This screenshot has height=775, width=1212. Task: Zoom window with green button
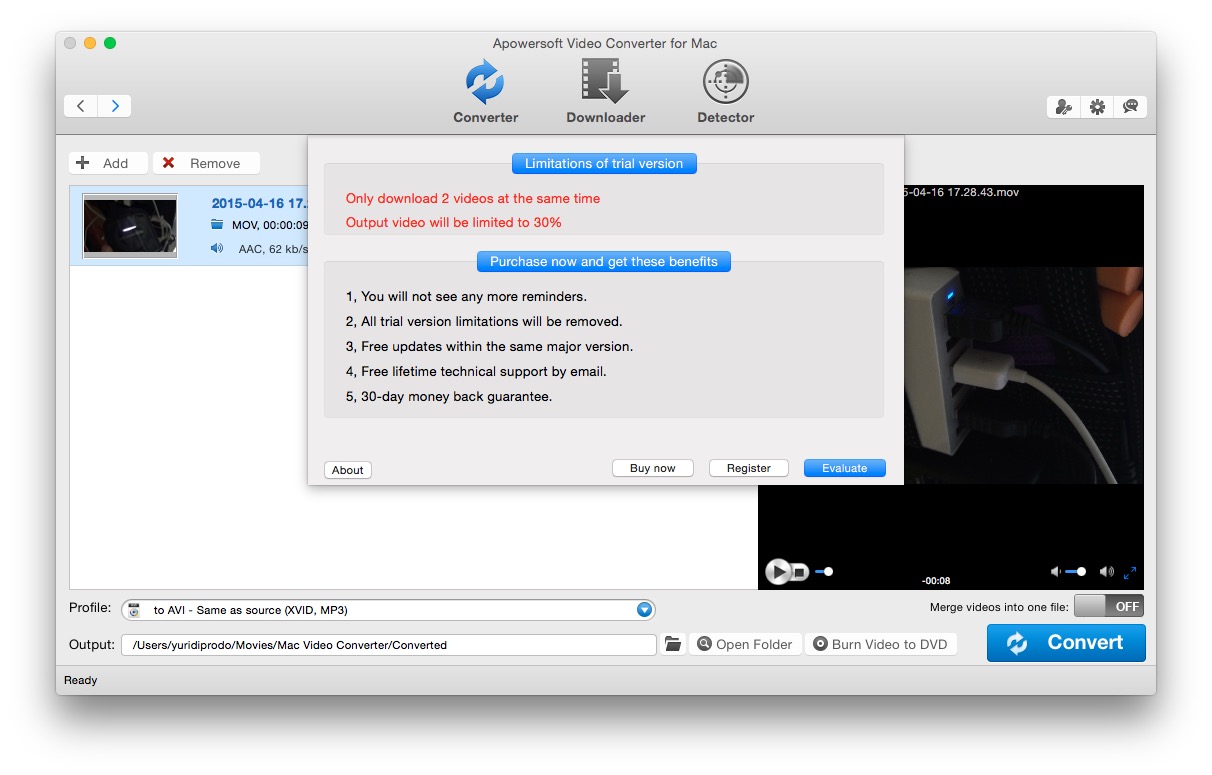(x=110, y=43)
